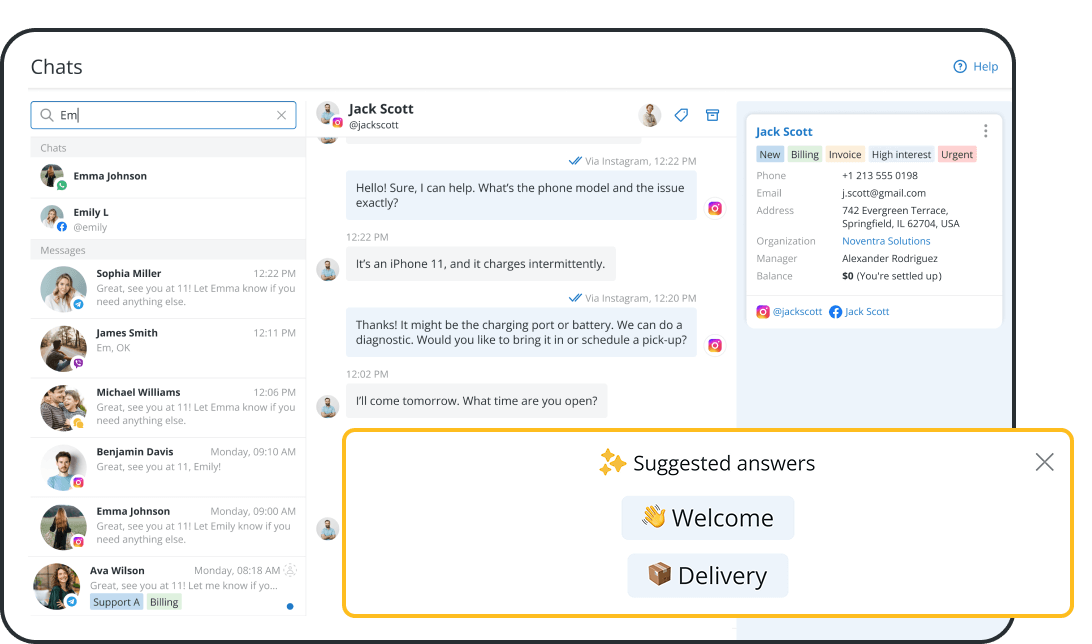Archive the Jack Scott conversation
Screen dimensions: 1092x644
pos(712,115)
